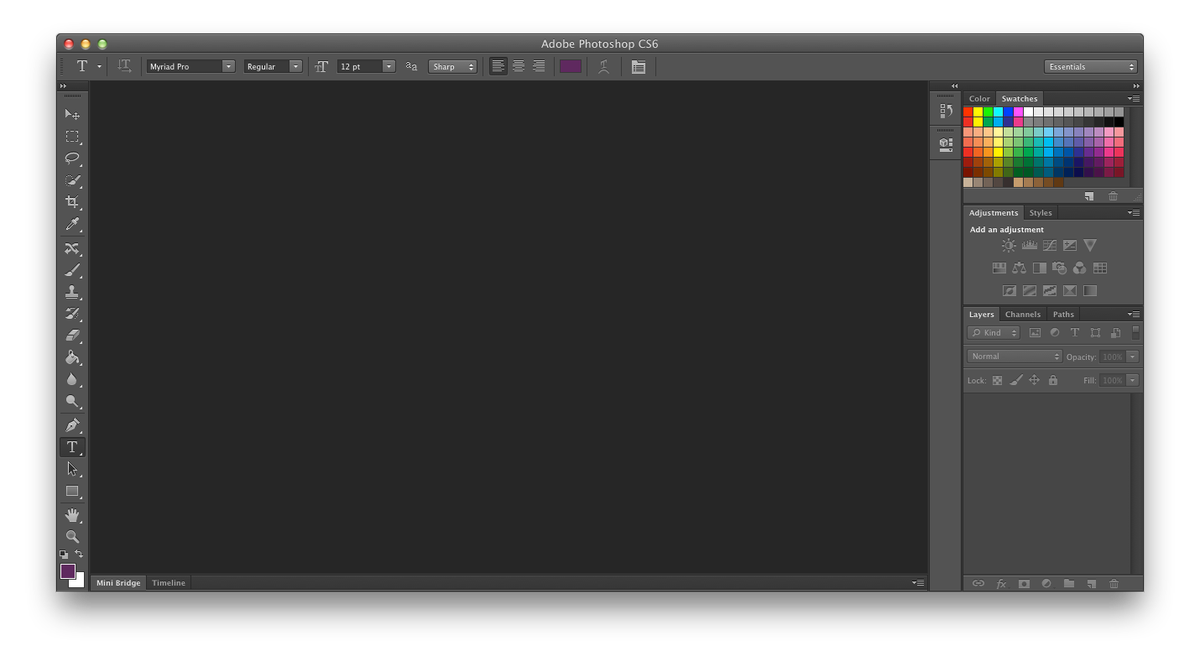Select the Paint Bucket tool
The height and width of the screenshot is (666, 1200).
click(72, 357)
